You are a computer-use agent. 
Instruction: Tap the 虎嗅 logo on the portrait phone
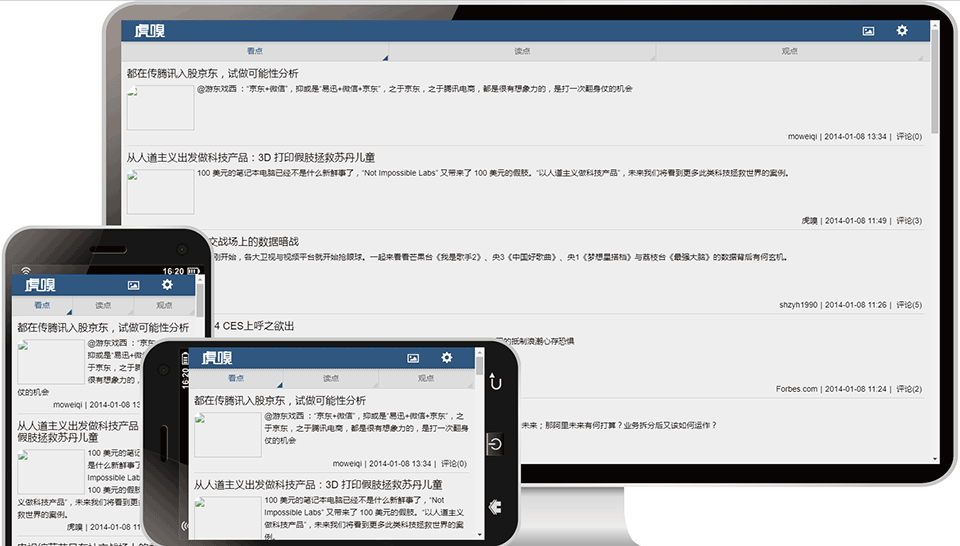(40, 285)
